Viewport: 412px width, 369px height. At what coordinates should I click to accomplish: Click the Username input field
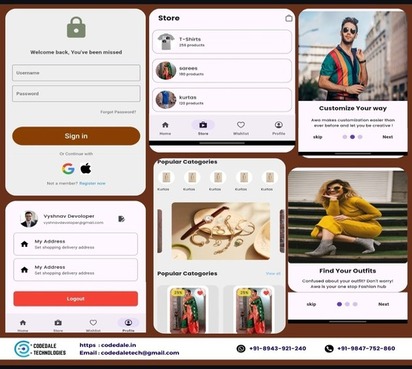(x=76, y=73)
